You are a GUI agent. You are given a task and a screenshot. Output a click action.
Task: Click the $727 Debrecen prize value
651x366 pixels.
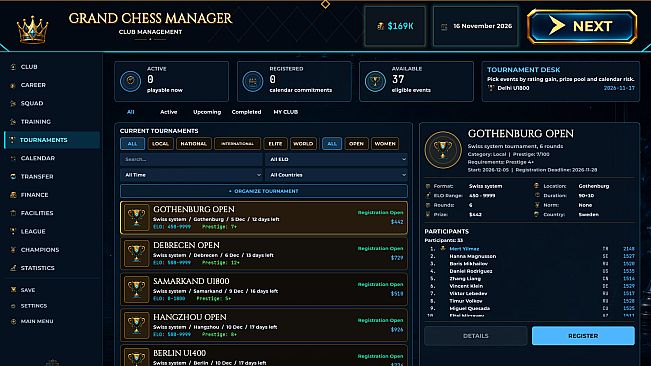[397, 258]
